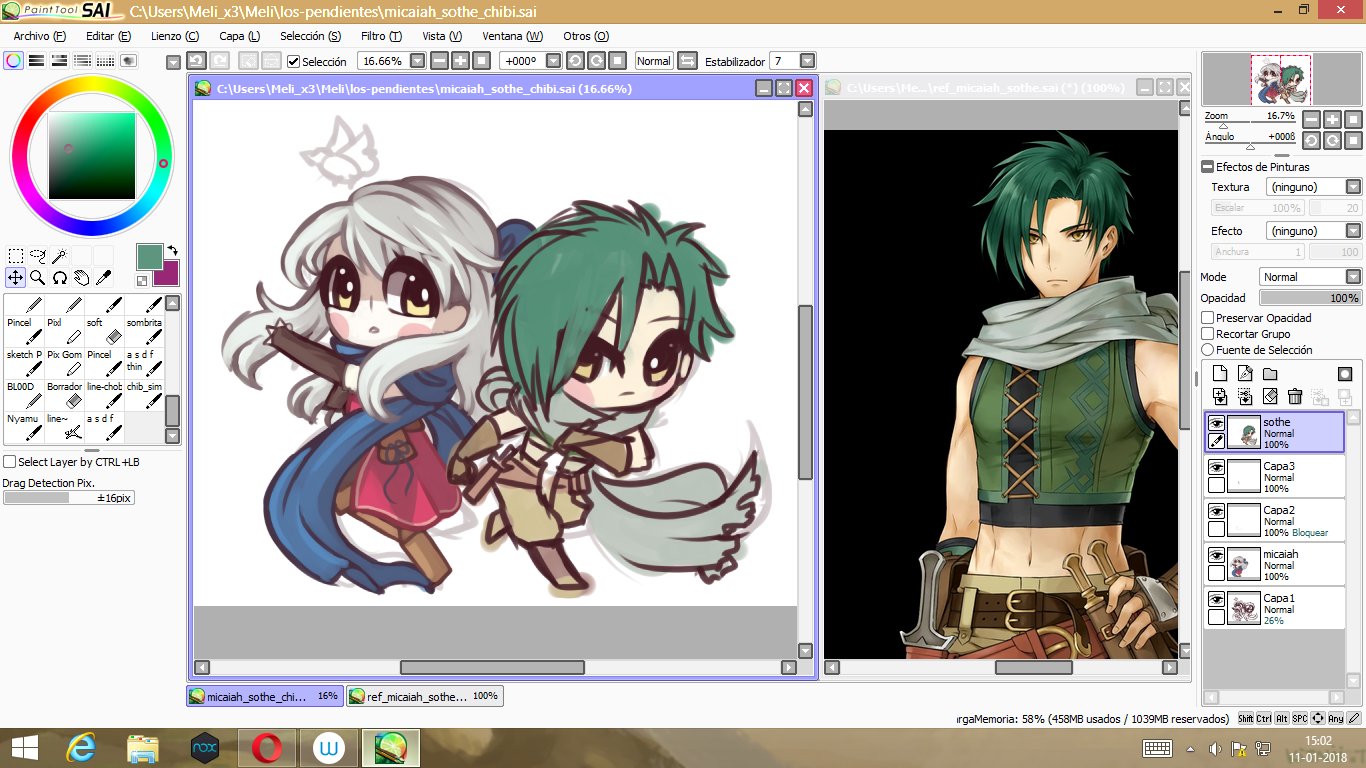1366x768 pixels.
Task: Open the Archivo menu
Action: tap(39, 36)
